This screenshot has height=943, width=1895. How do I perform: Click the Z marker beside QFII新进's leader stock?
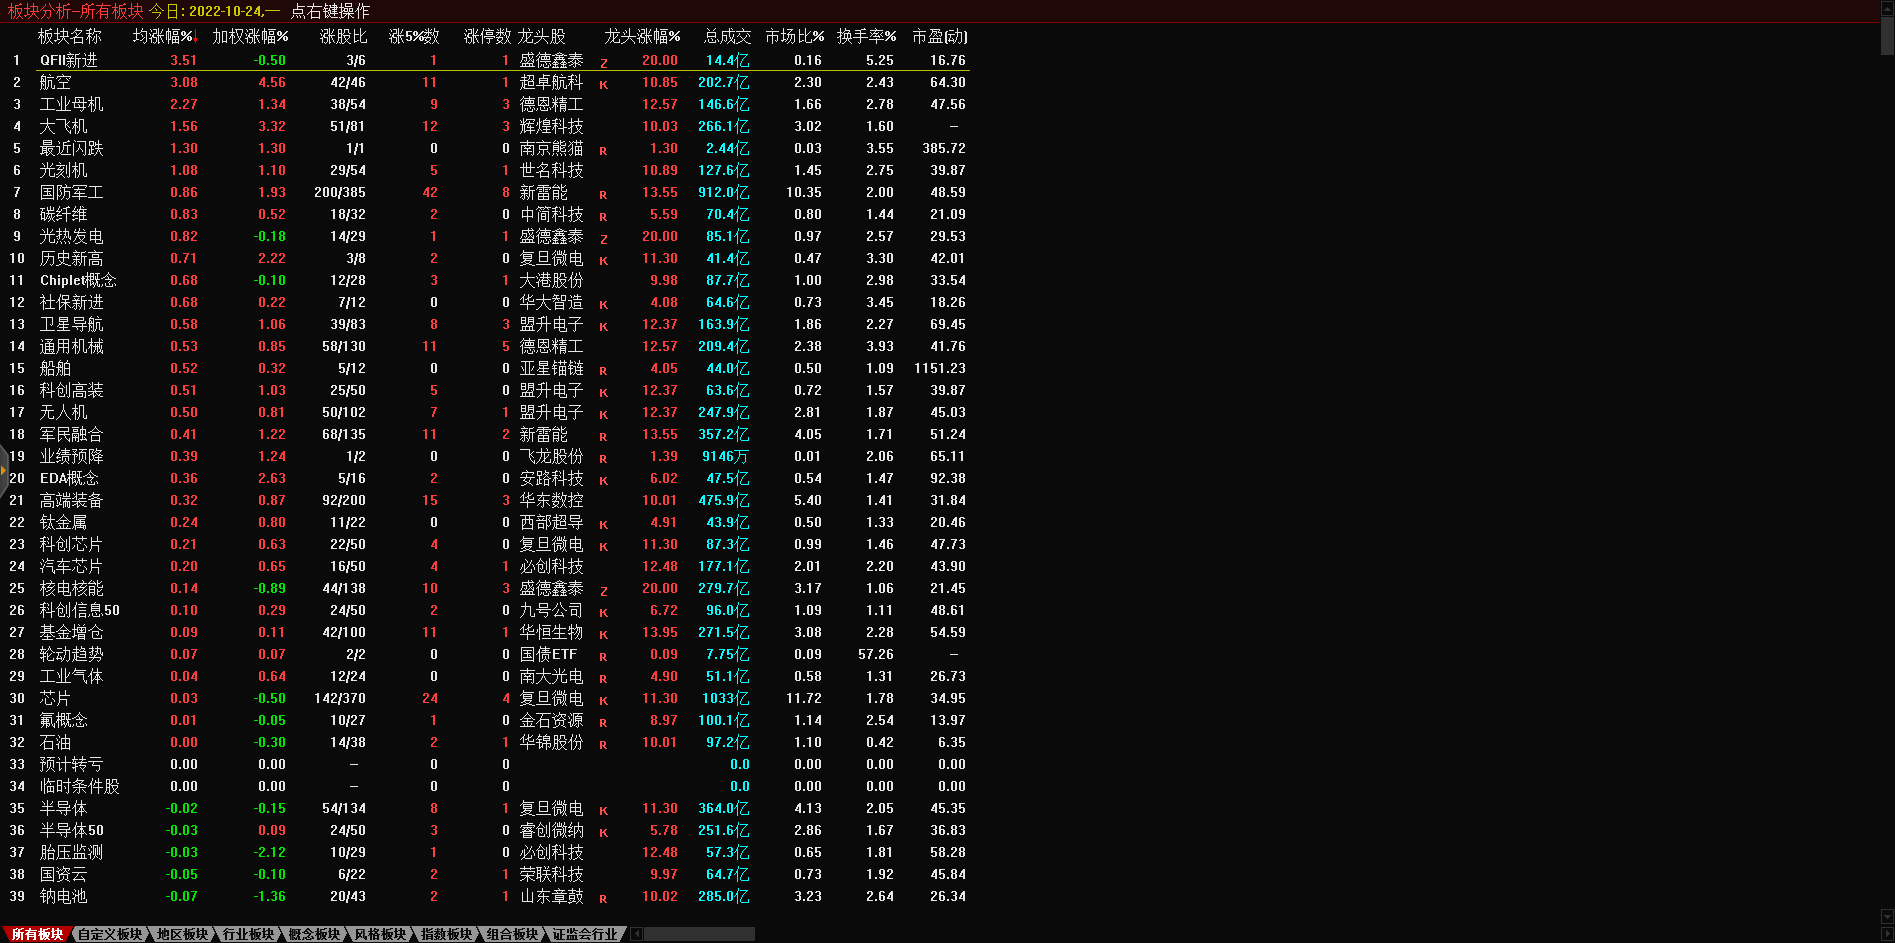[604, 63]
